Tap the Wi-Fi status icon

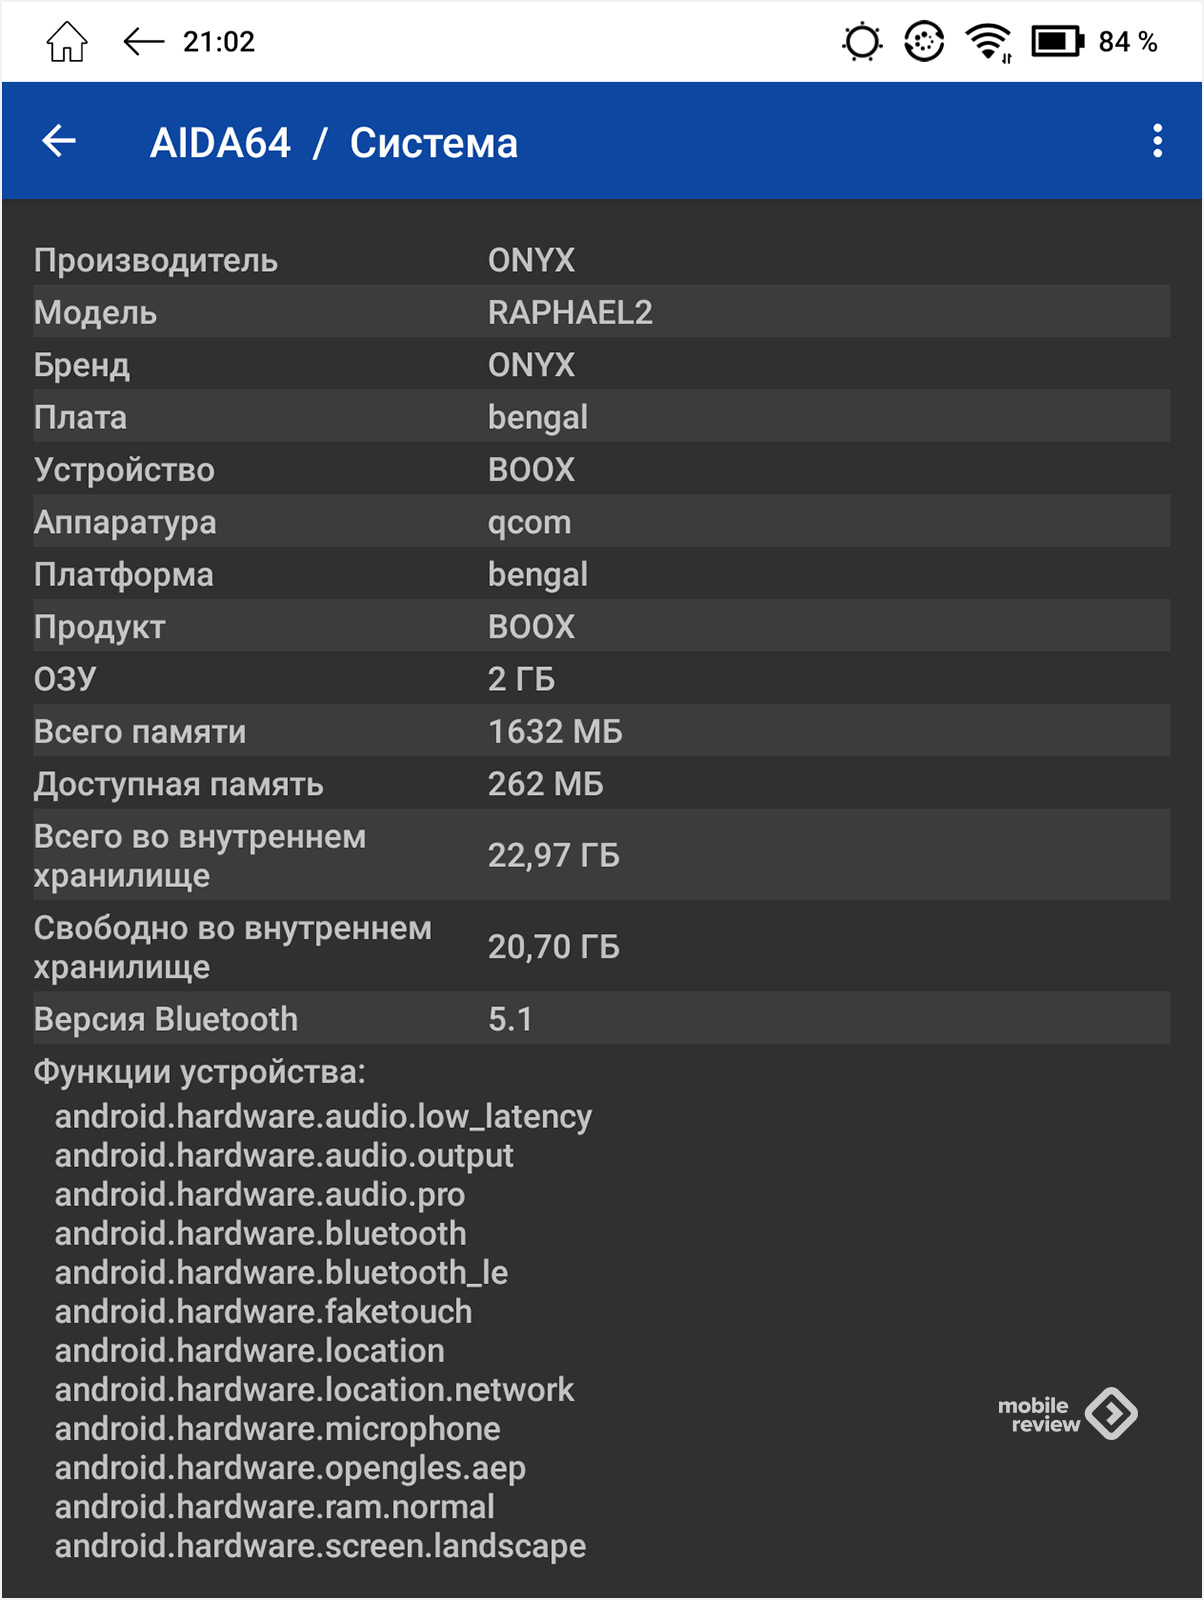tap(988, 42)
